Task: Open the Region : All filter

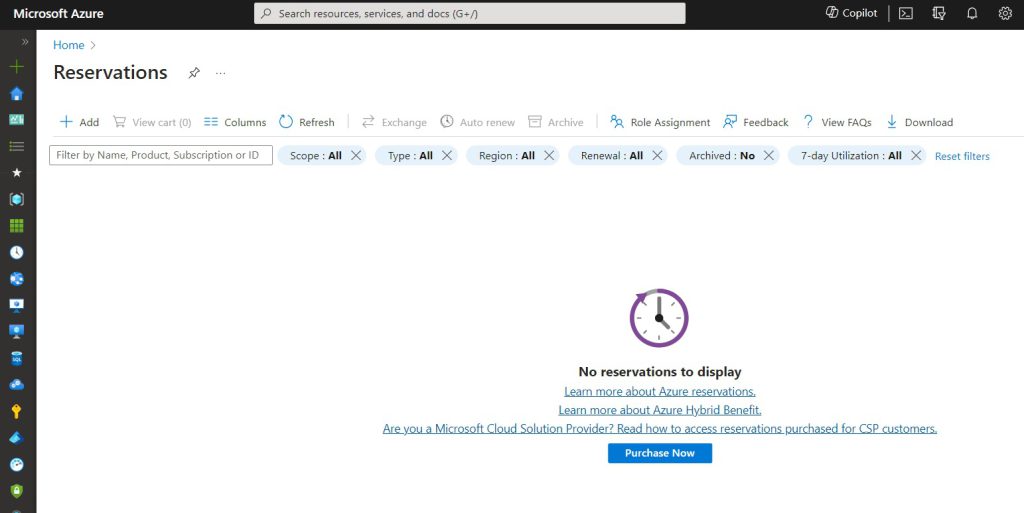Action: pos(507,155)
